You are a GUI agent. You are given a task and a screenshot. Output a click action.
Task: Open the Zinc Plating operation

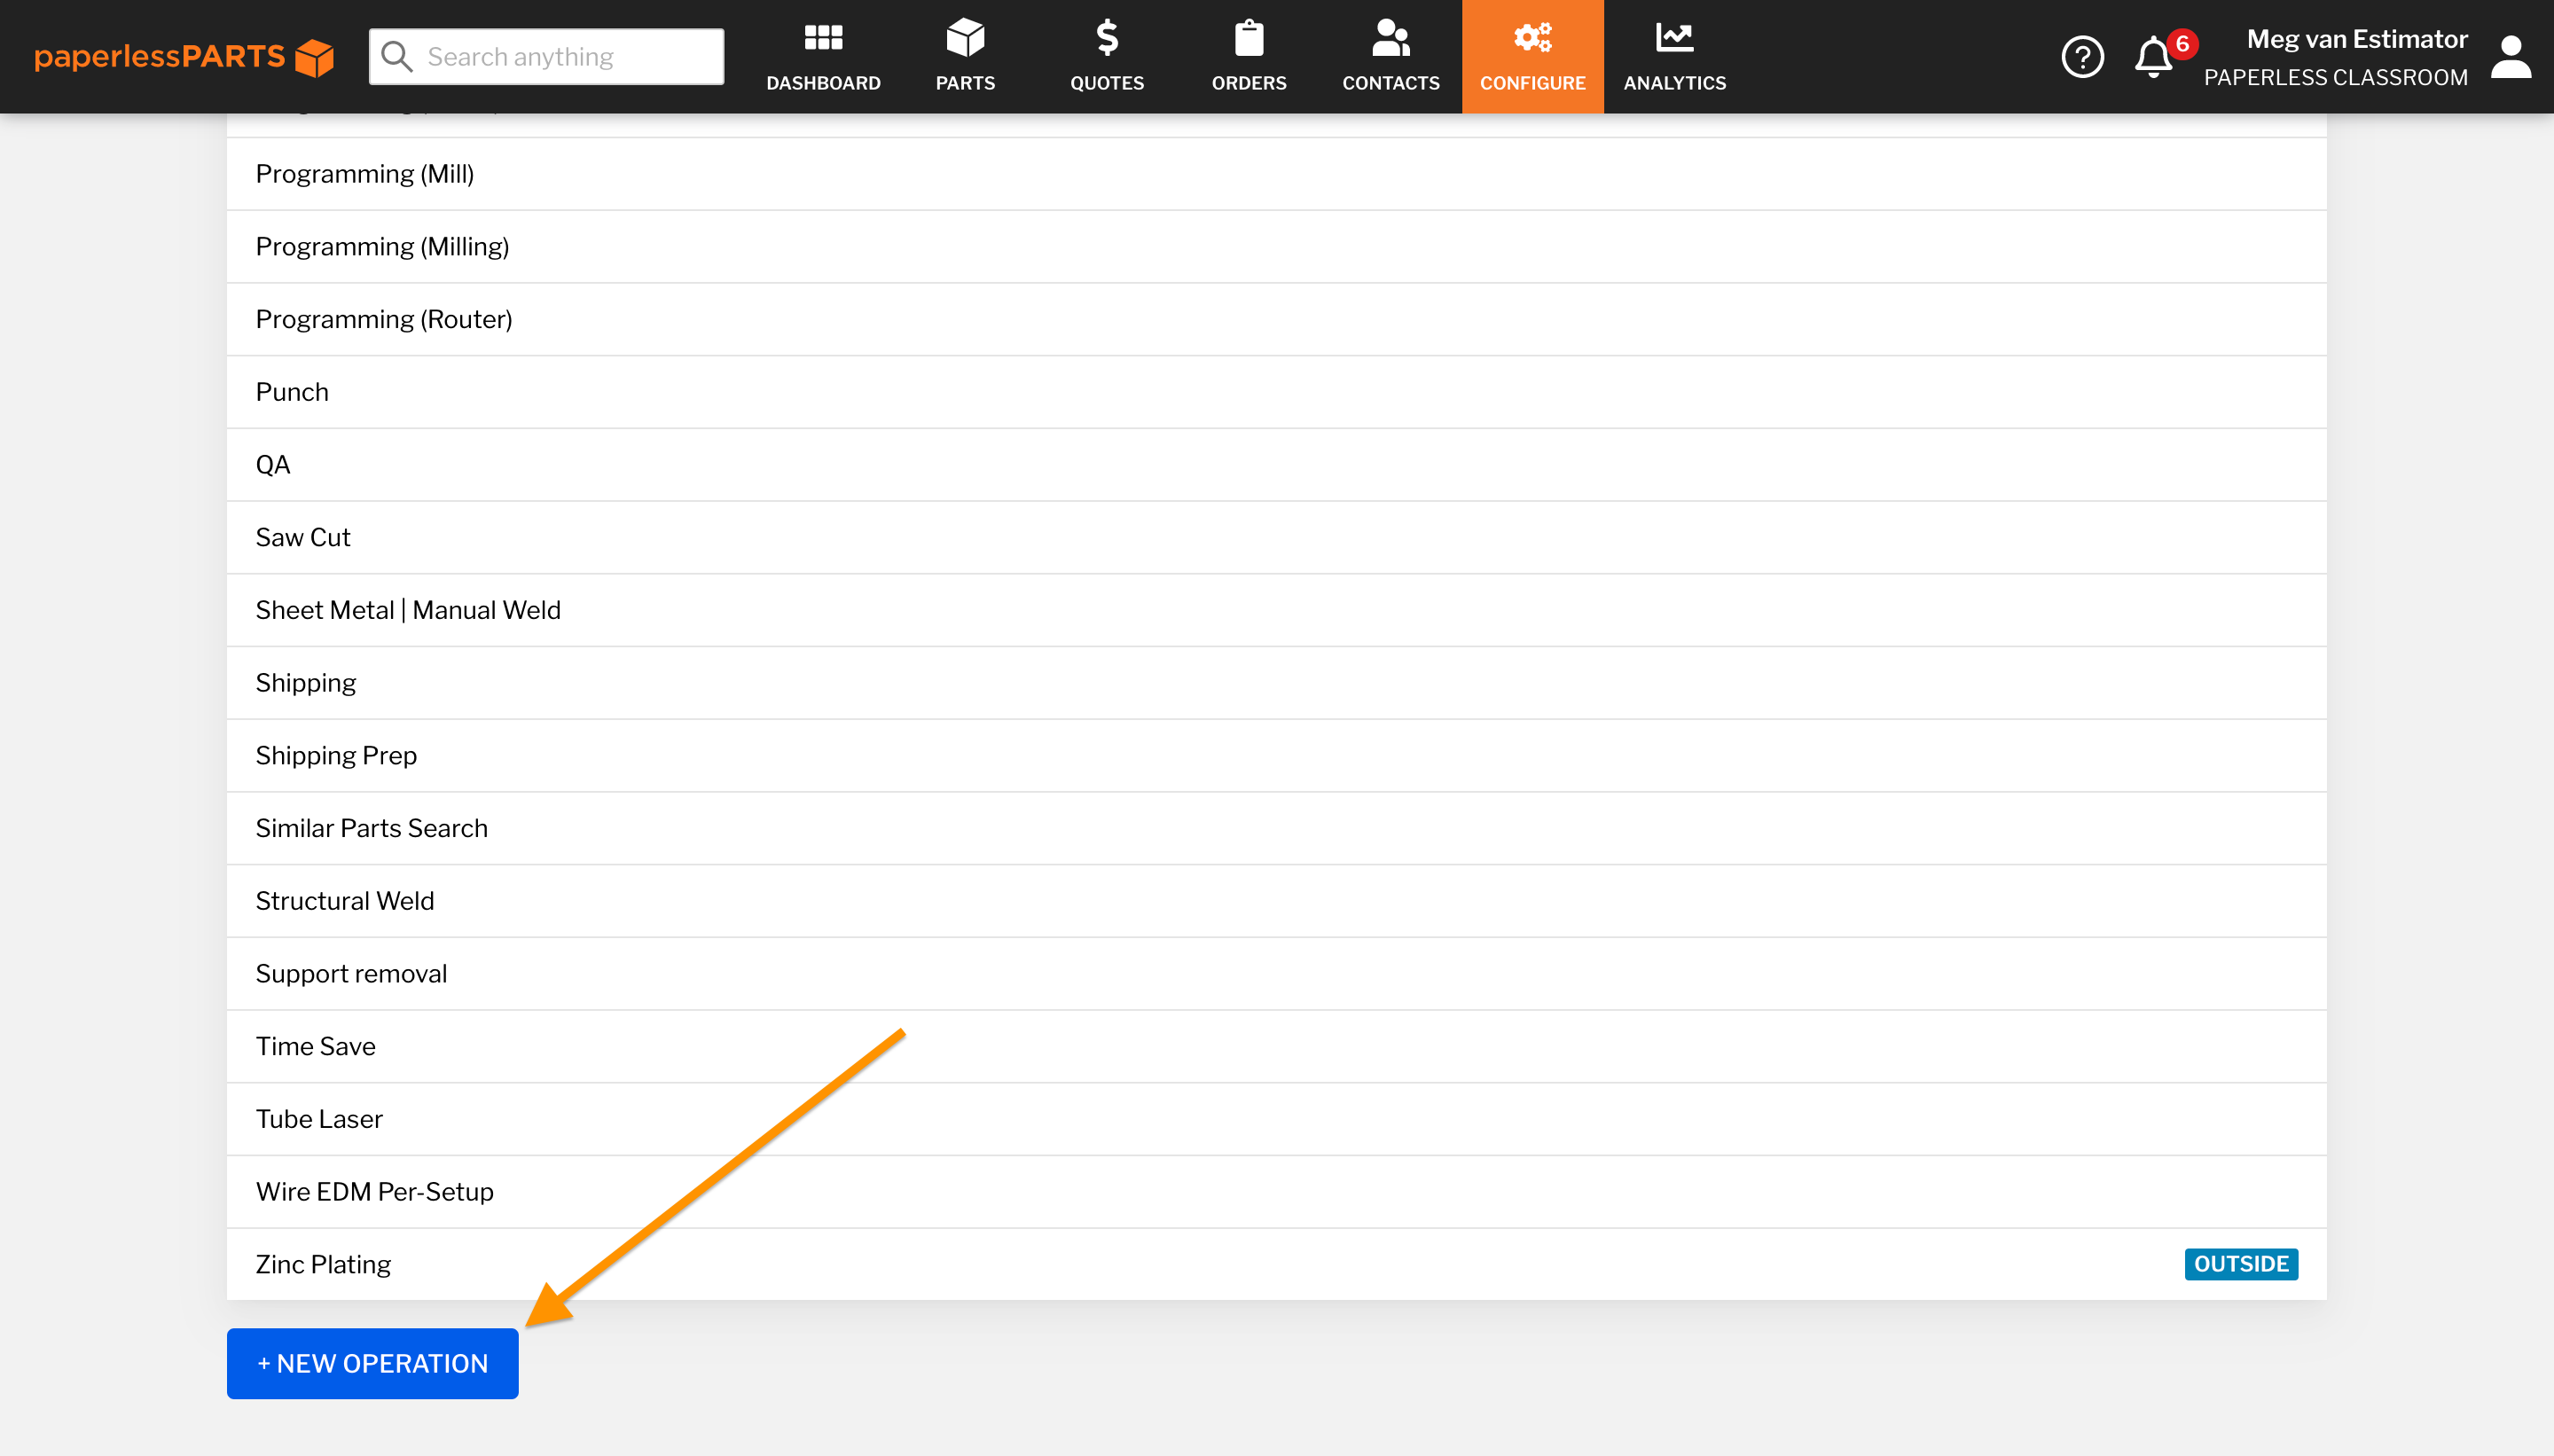click(x=323, y=1264)
